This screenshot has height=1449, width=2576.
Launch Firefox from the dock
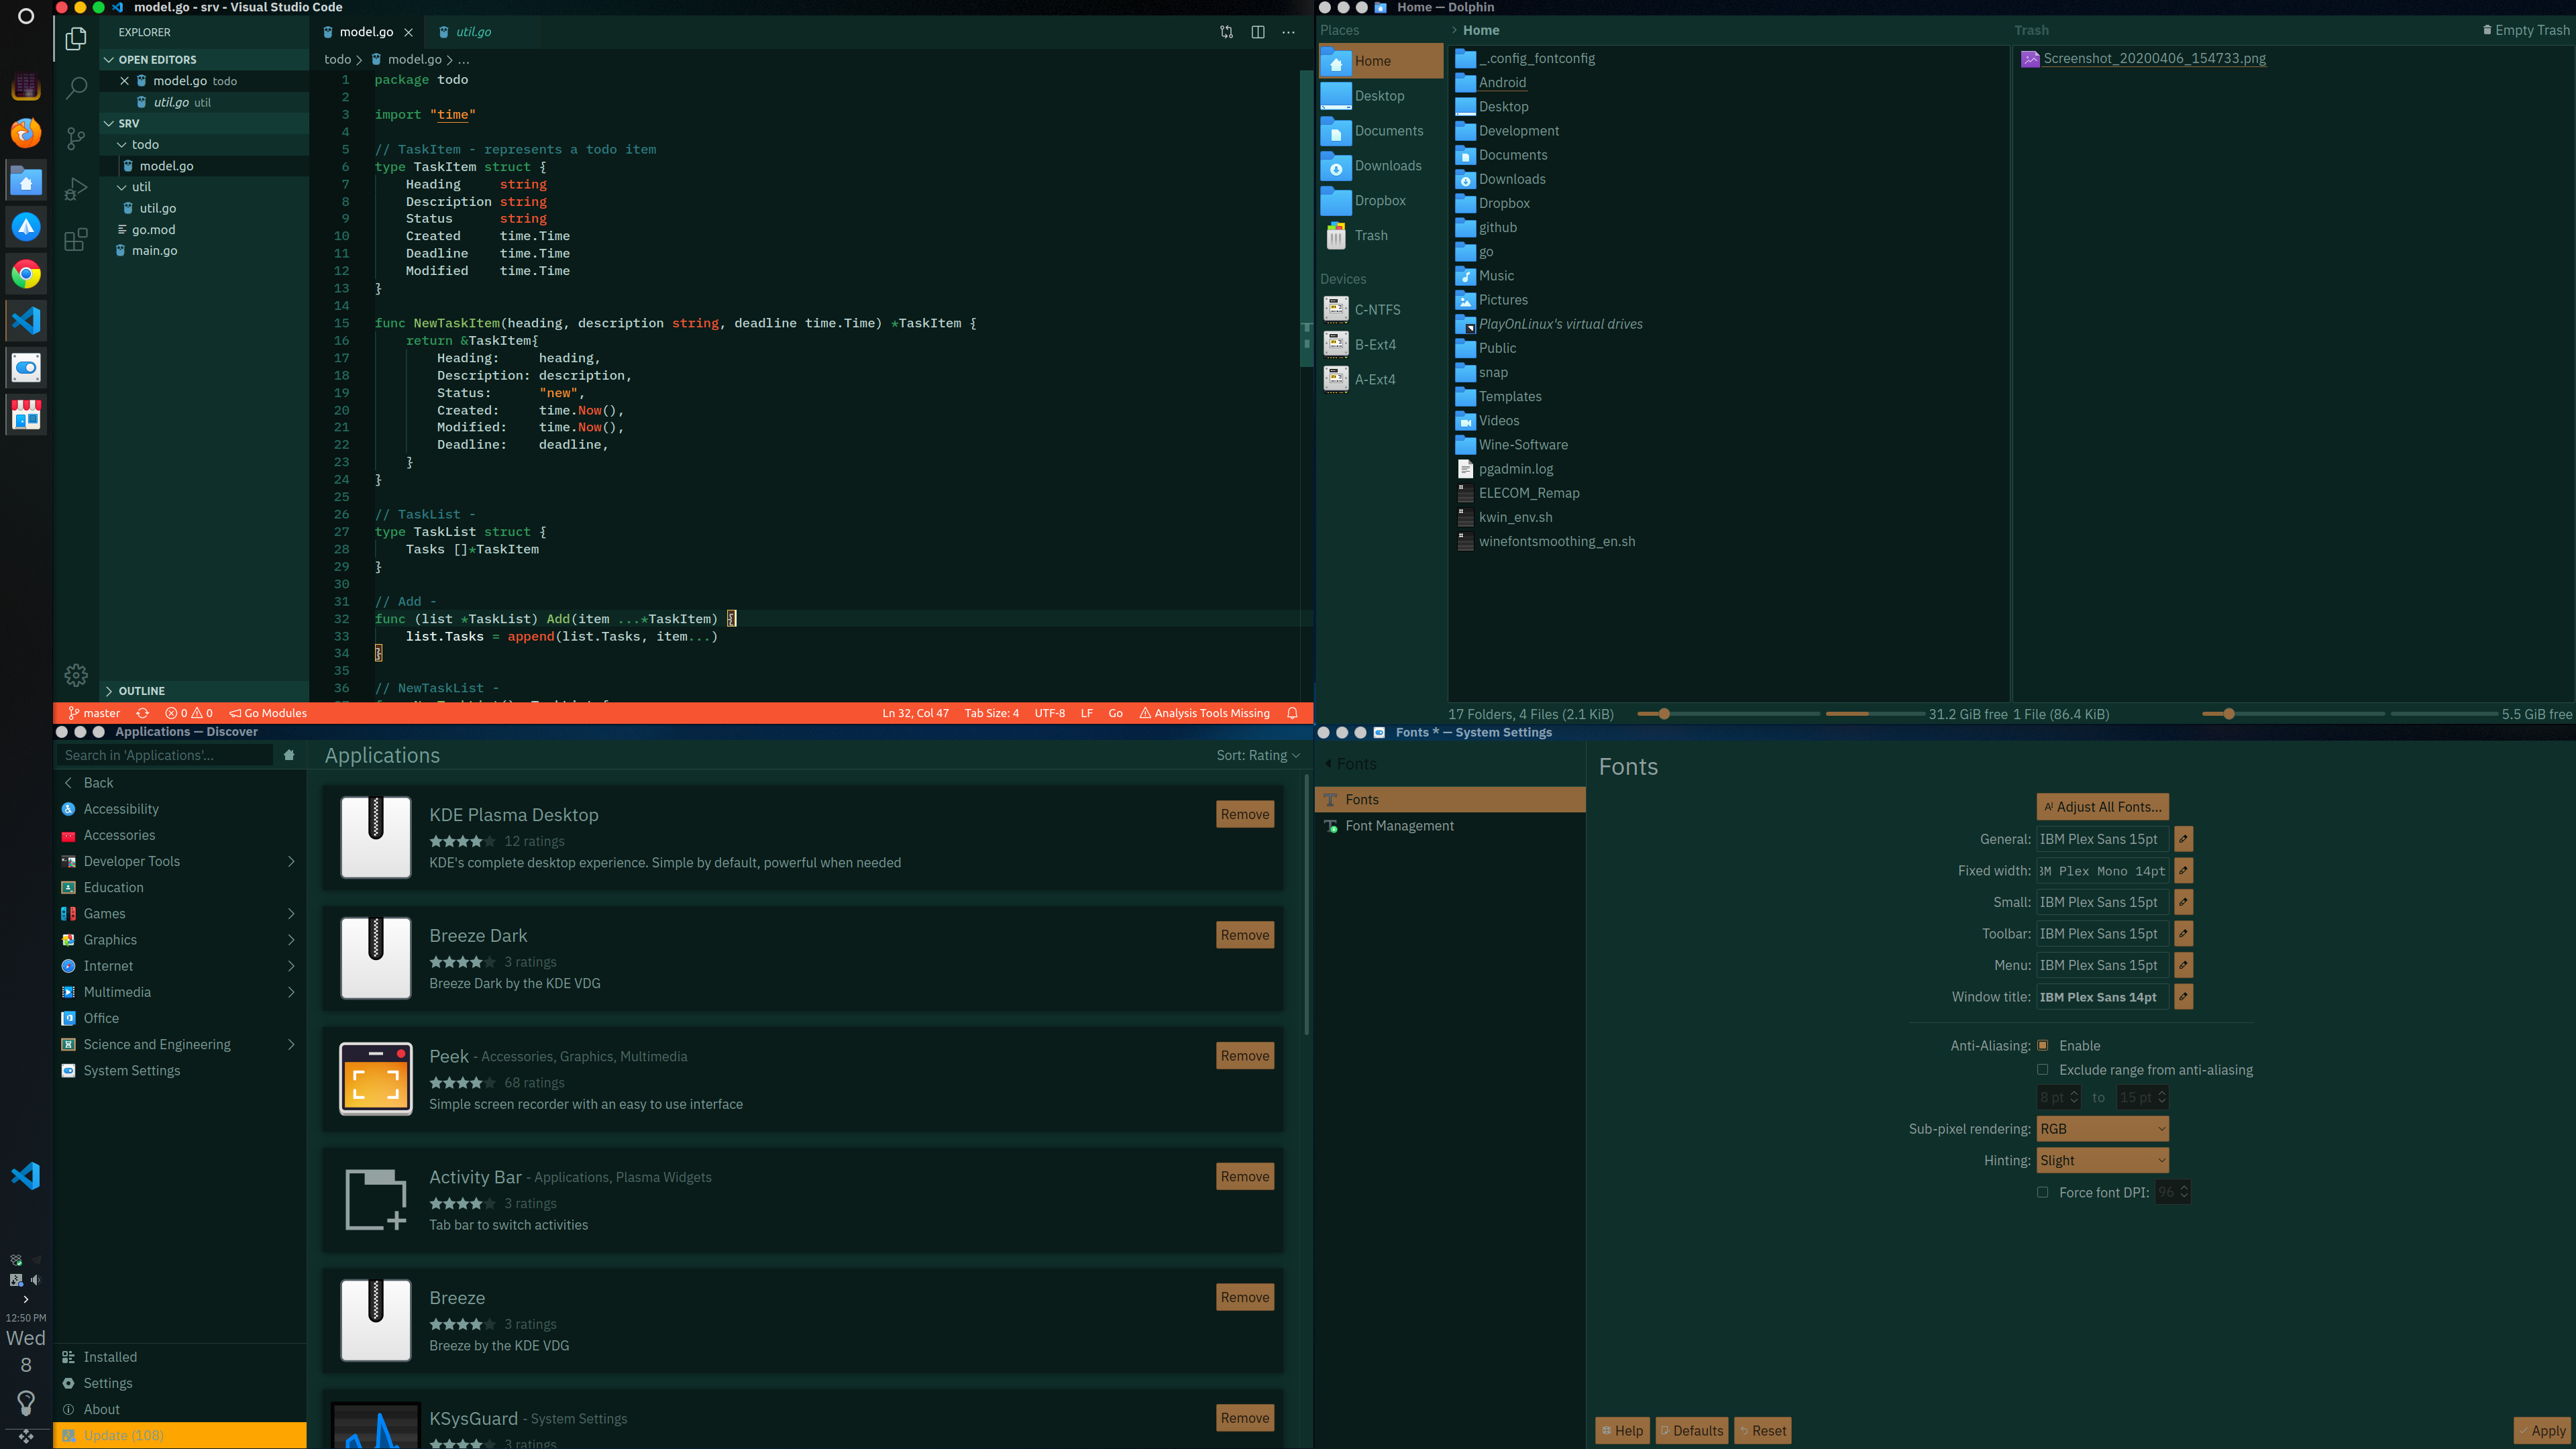[x=26, y=132]
